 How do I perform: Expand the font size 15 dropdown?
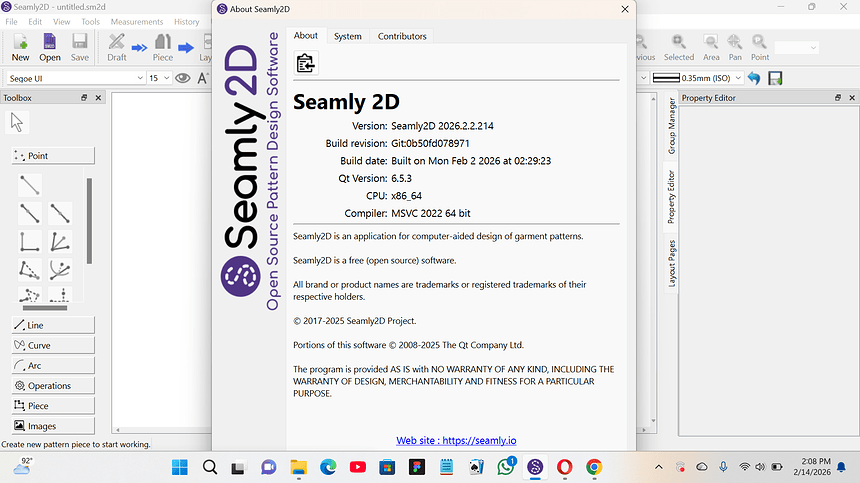click(160, 78)
